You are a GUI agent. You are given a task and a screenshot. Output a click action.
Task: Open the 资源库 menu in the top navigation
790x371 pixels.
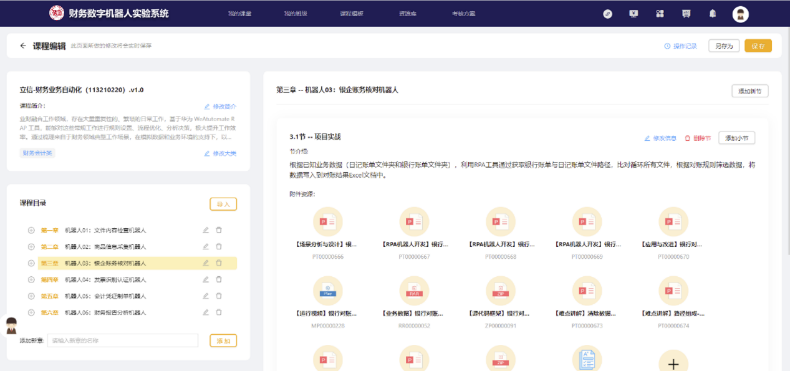click(x=407, y=14)
